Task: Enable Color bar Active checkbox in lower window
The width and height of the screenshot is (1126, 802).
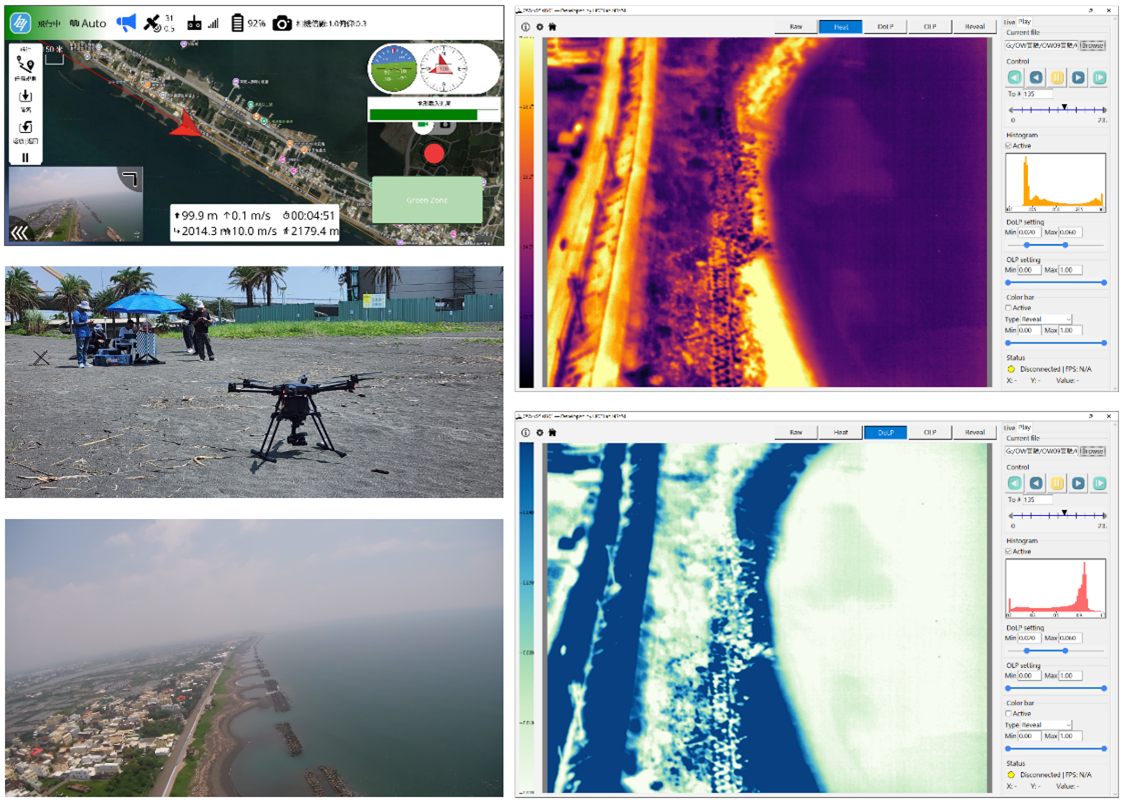Action: click(1008, 714)
